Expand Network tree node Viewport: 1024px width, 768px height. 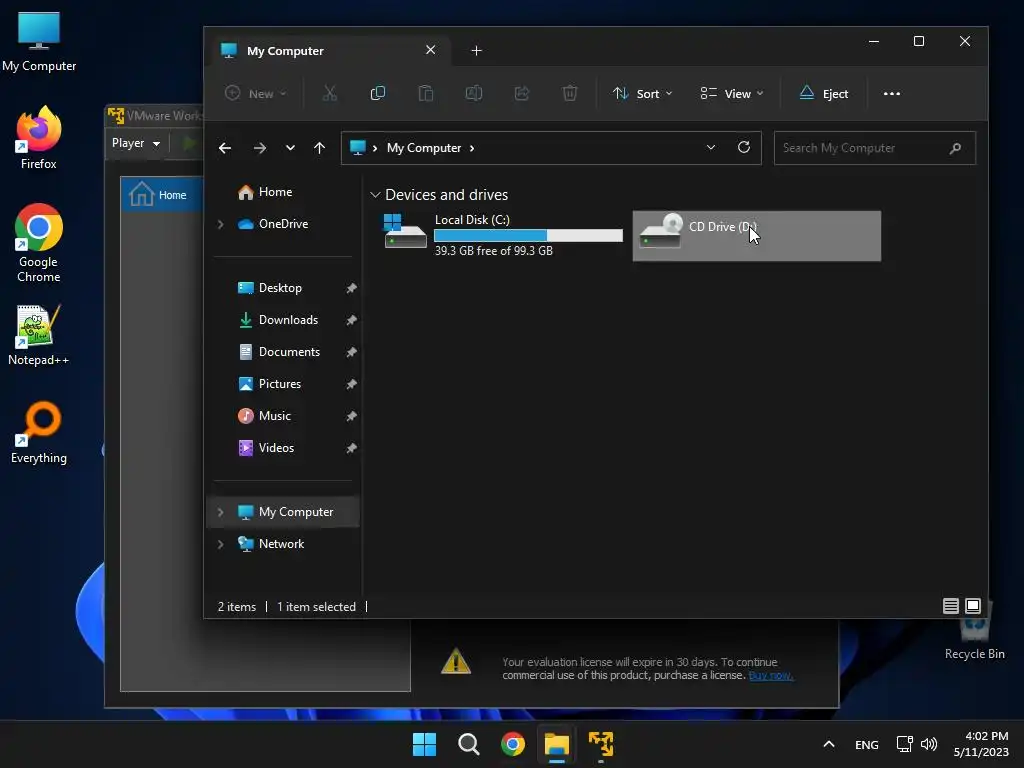(x=221, y=544)
